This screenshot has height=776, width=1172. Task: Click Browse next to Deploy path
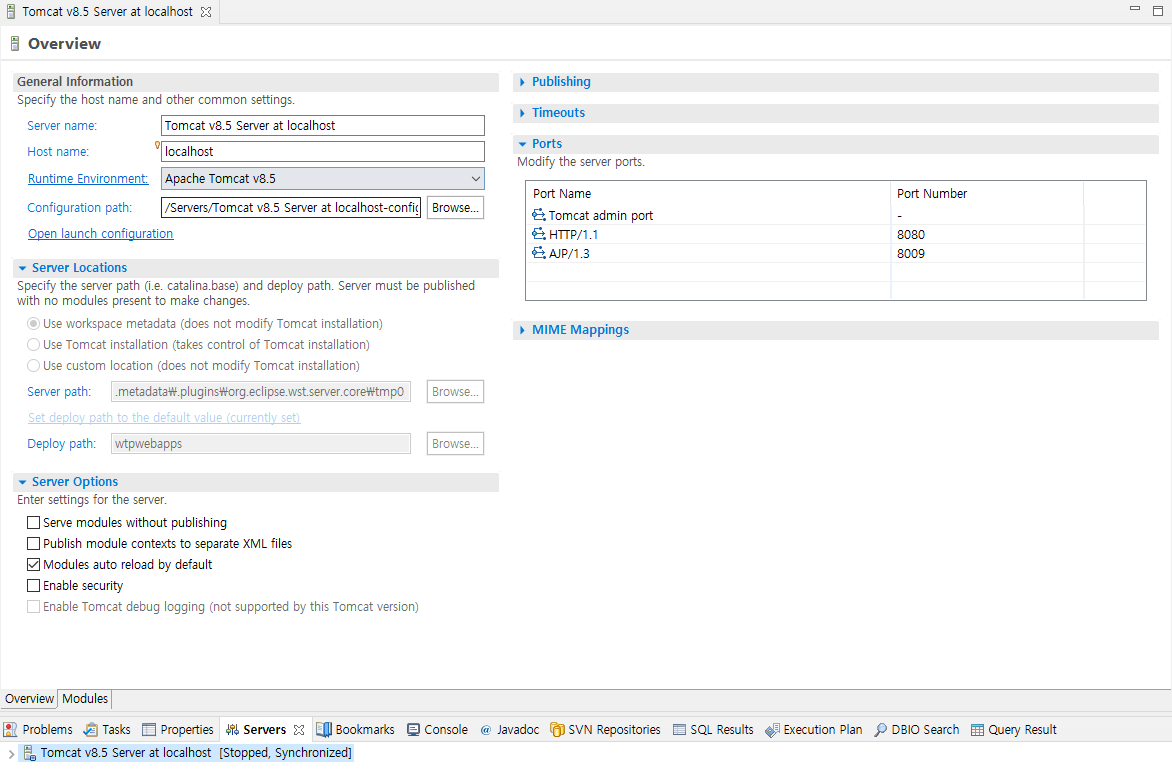tap(455, 443)
